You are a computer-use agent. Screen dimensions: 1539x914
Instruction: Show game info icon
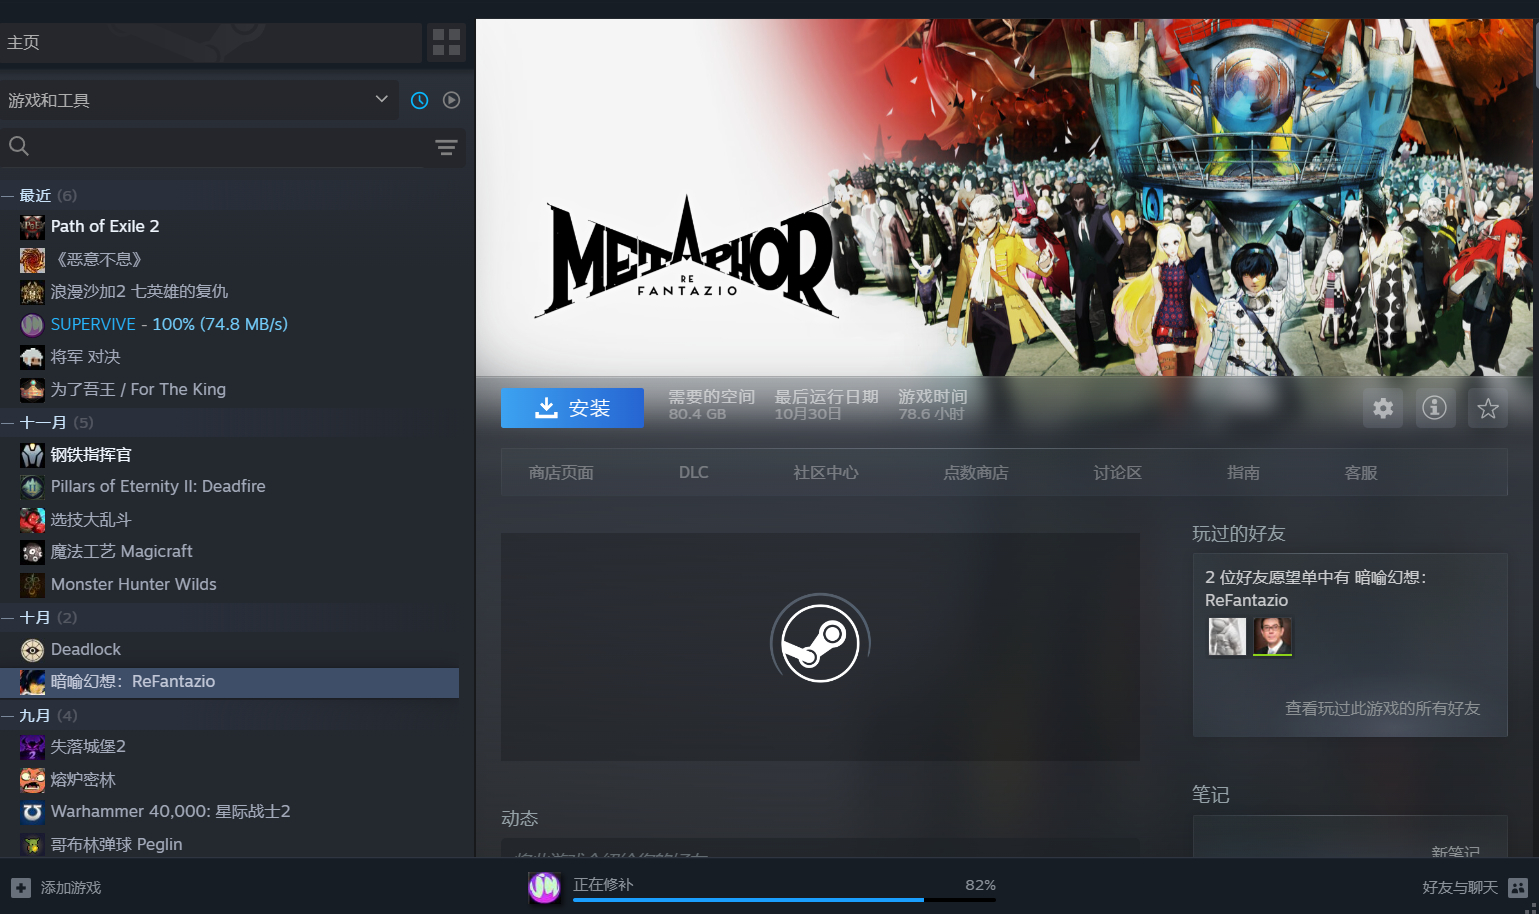(1435, 408)
